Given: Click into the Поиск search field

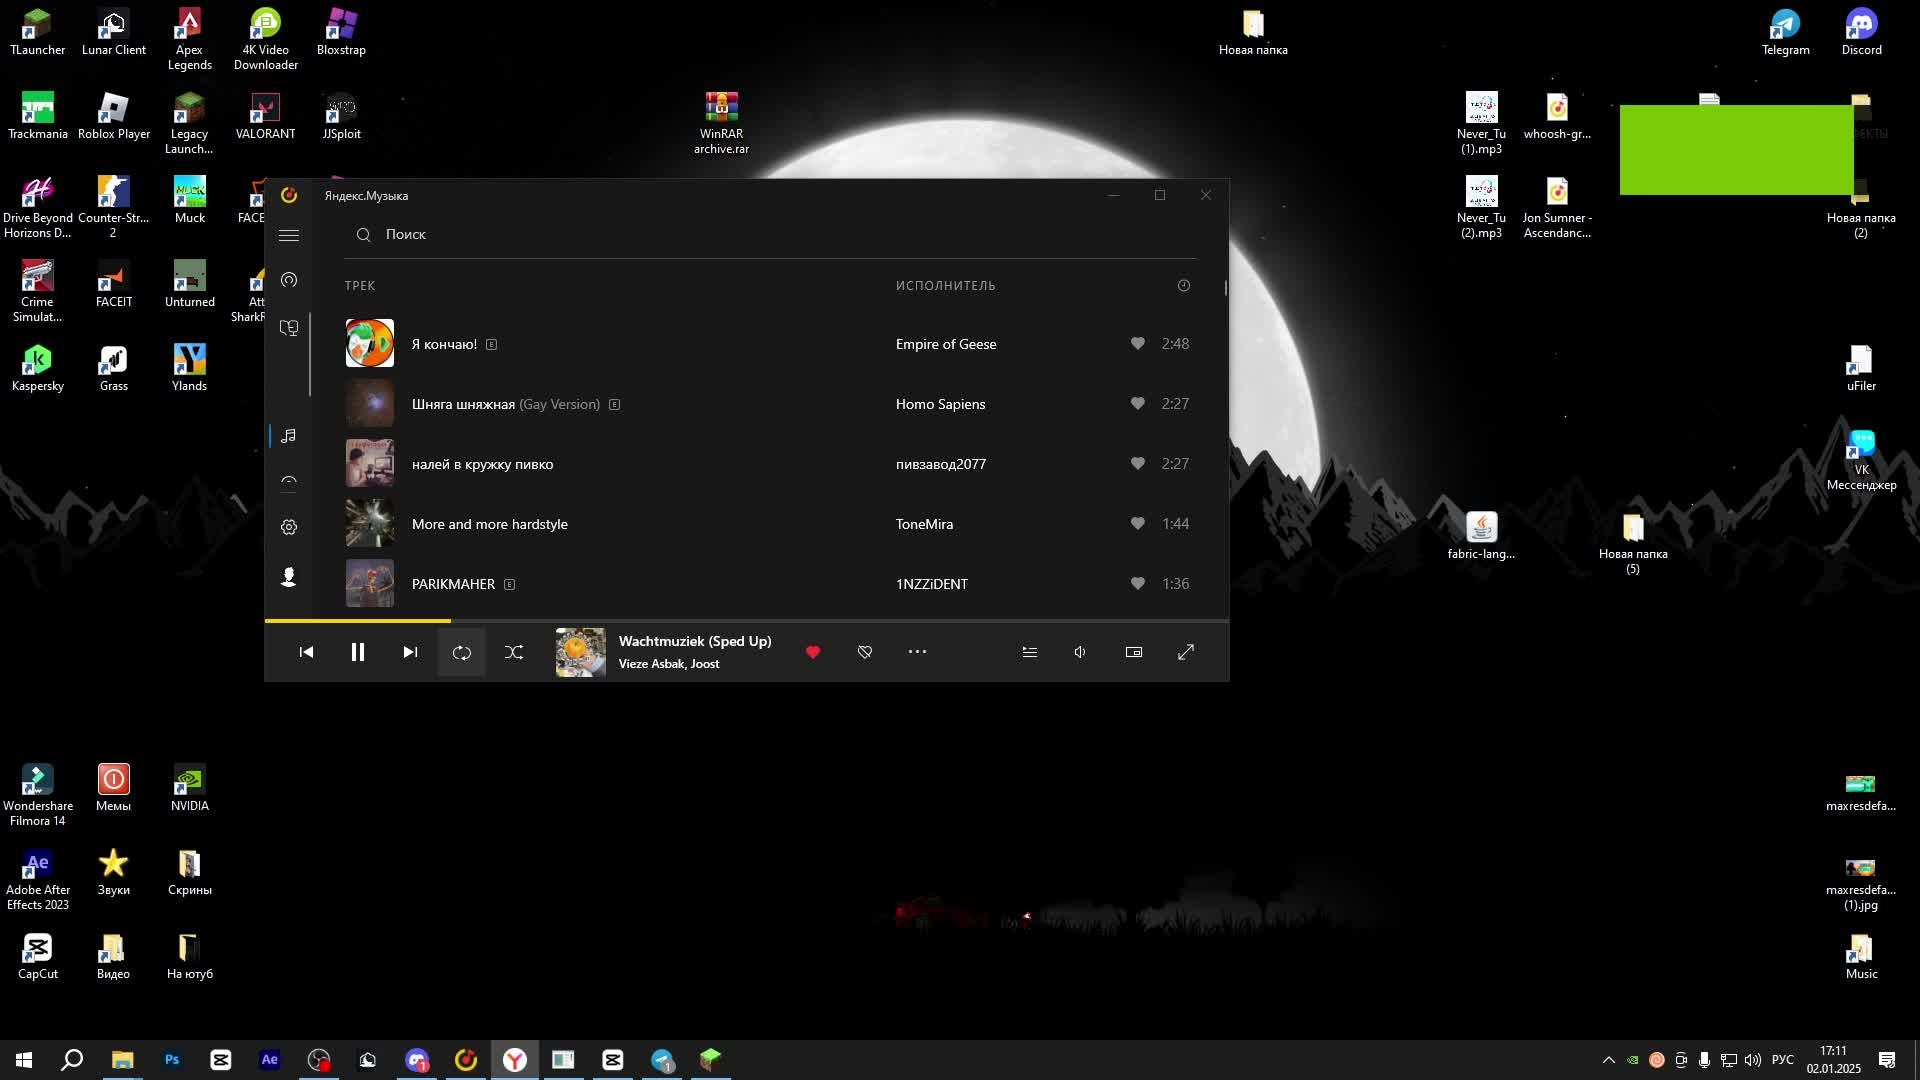Looking at the screenshot, I should 770,235.
